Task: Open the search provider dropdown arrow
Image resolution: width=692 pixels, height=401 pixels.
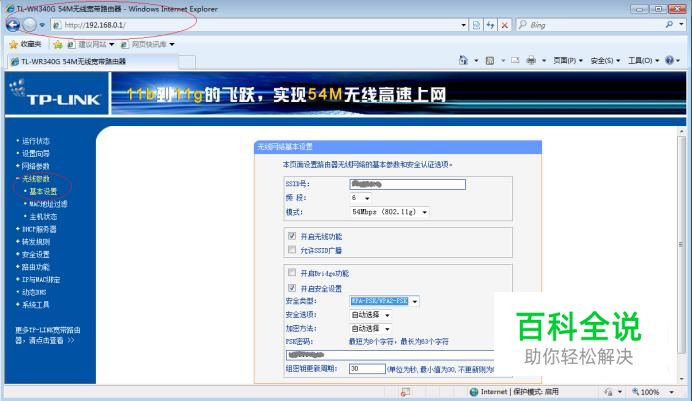Action: pos(681,25)
